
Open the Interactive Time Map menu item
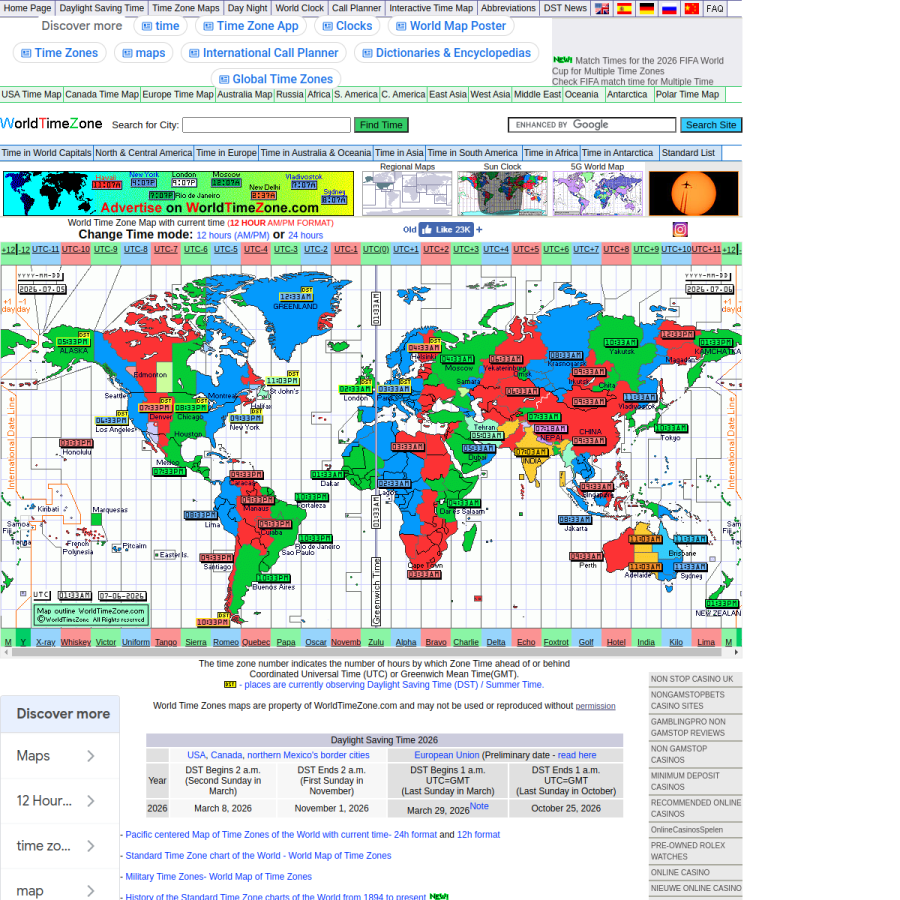pyautogui.click(x=431, y=8)
